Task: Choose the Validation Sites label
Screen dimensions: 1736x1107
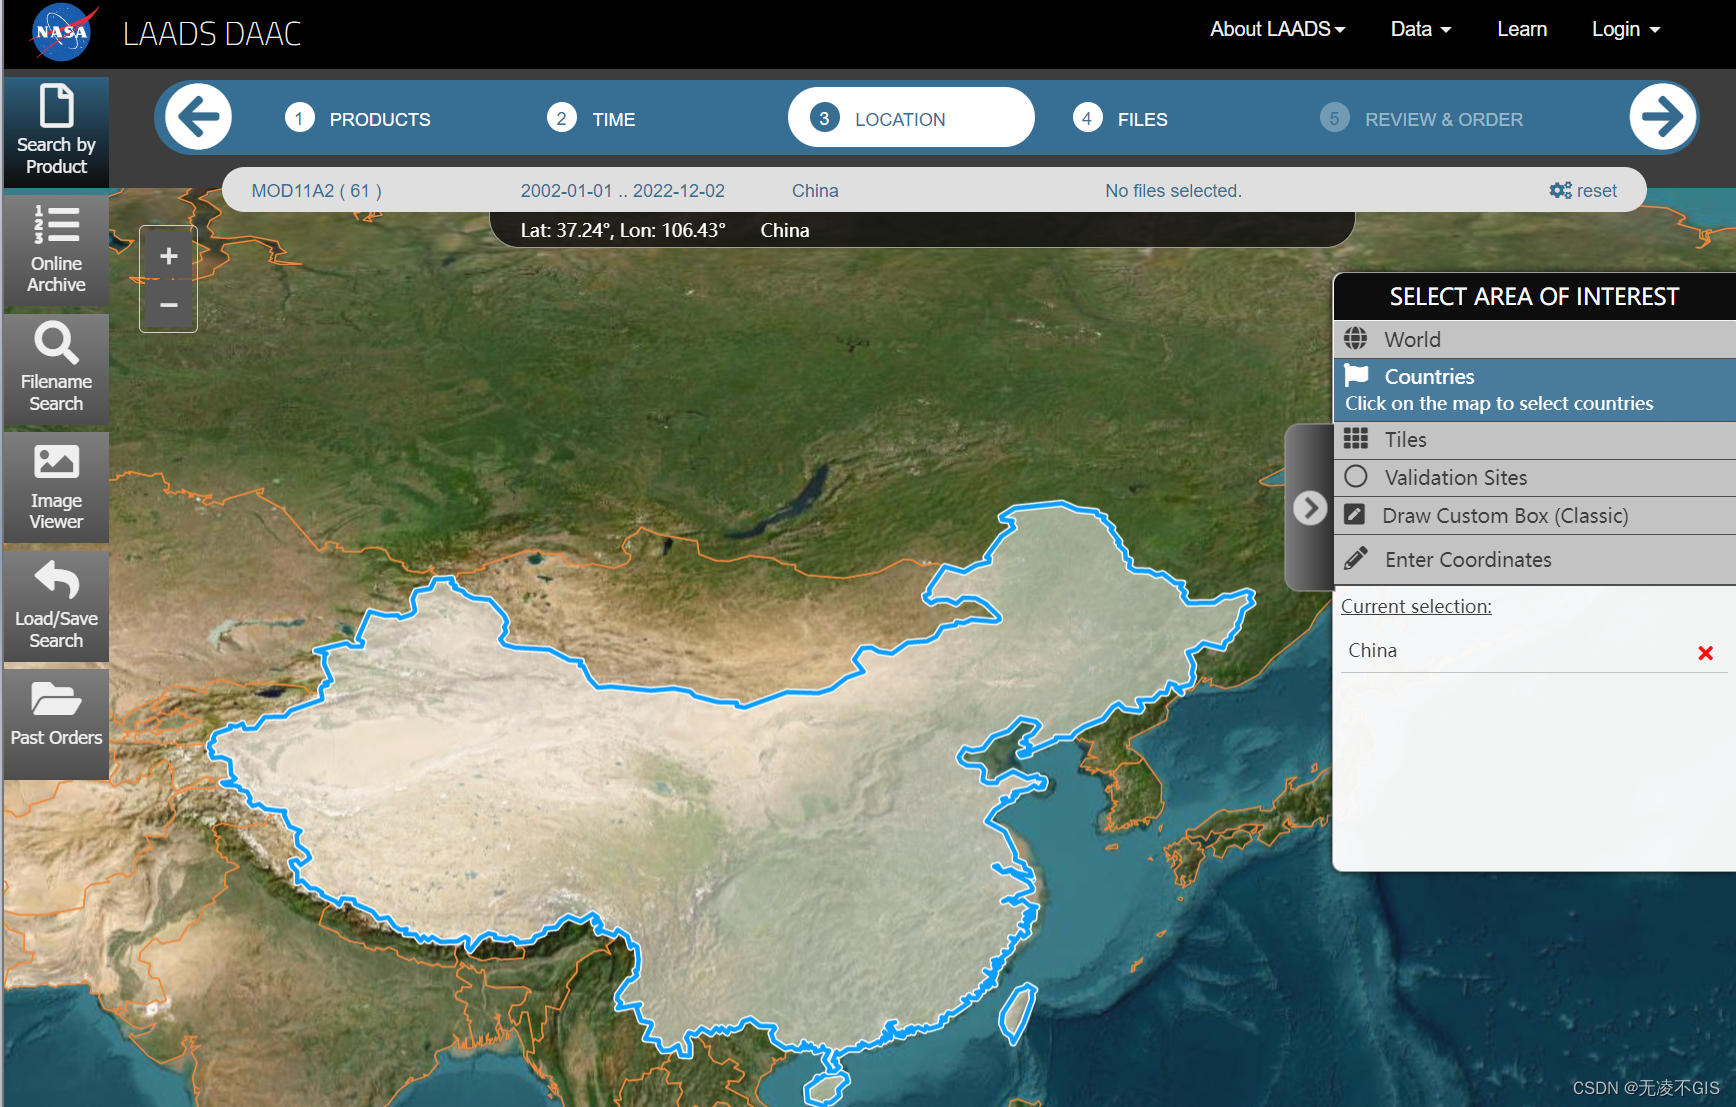Action: (1455, 477)
